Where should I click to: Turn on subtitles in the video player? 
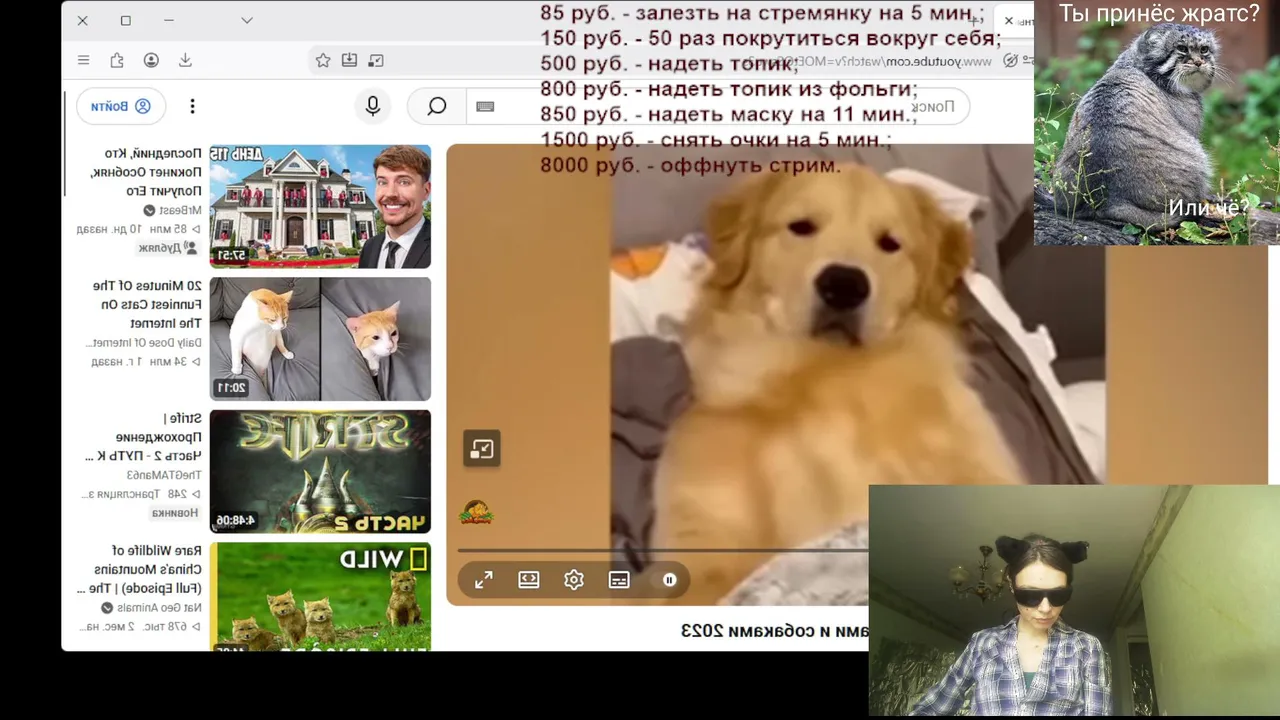(619, 580)
